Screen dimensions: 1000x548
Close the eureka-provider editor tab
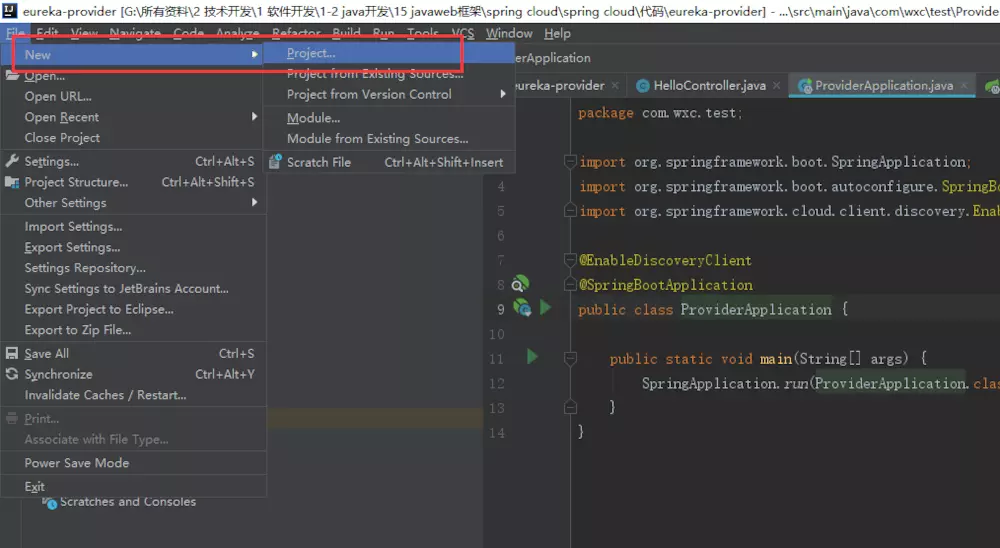click(615, 85)
